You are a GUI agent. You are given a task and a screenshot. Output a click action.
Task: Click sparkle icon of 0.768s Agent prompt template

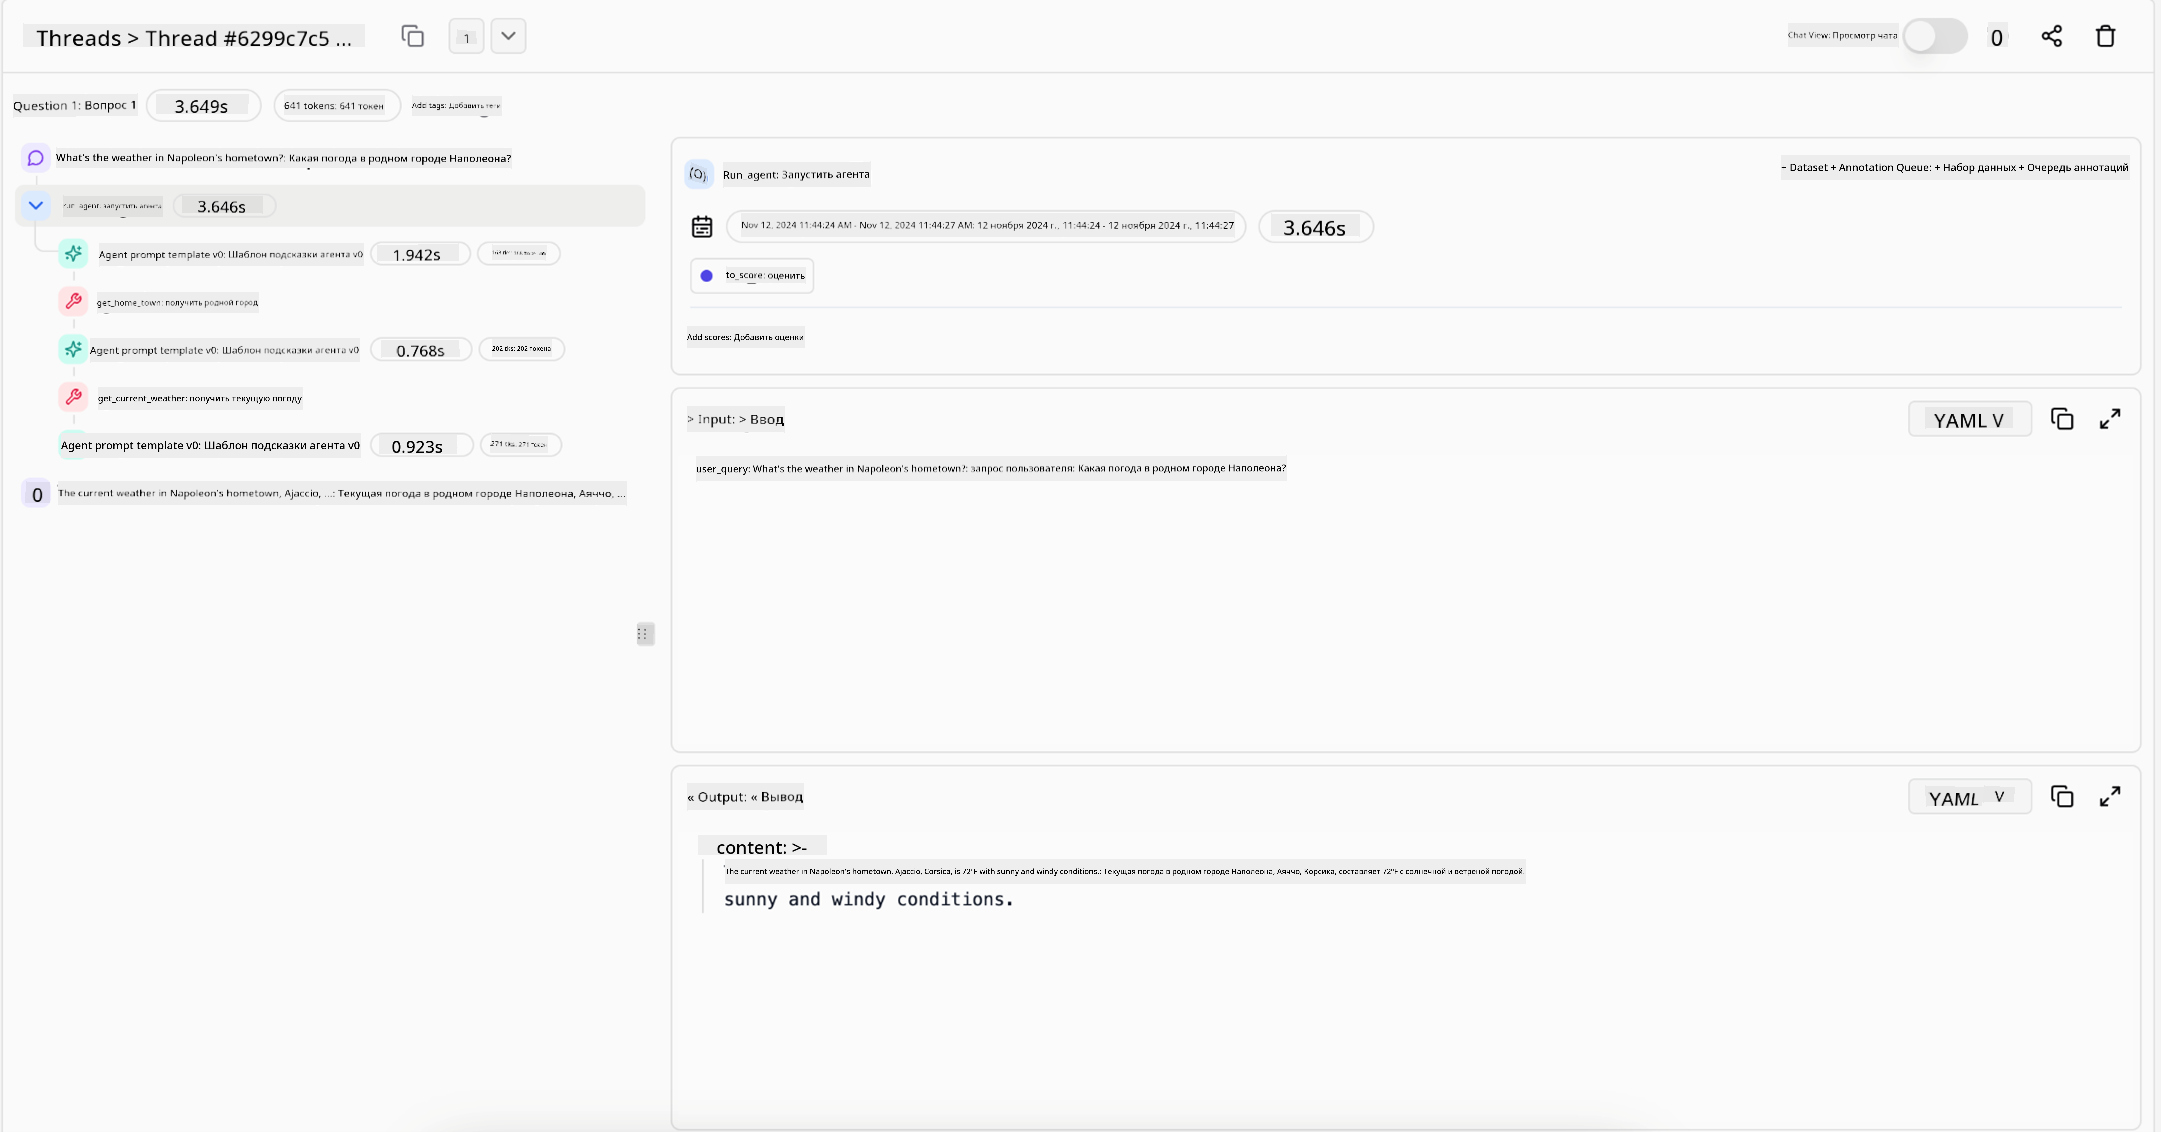[73, 349]
